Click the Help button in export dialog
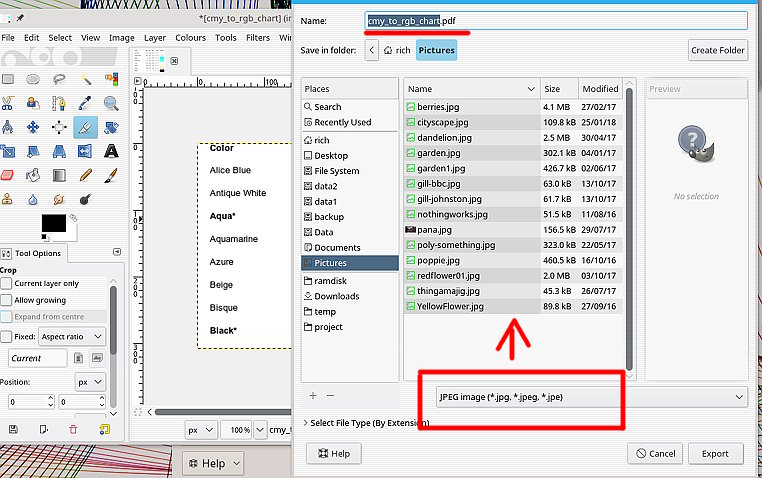The image size is (762, 478). pyautogui.click(x=334, y=454)
